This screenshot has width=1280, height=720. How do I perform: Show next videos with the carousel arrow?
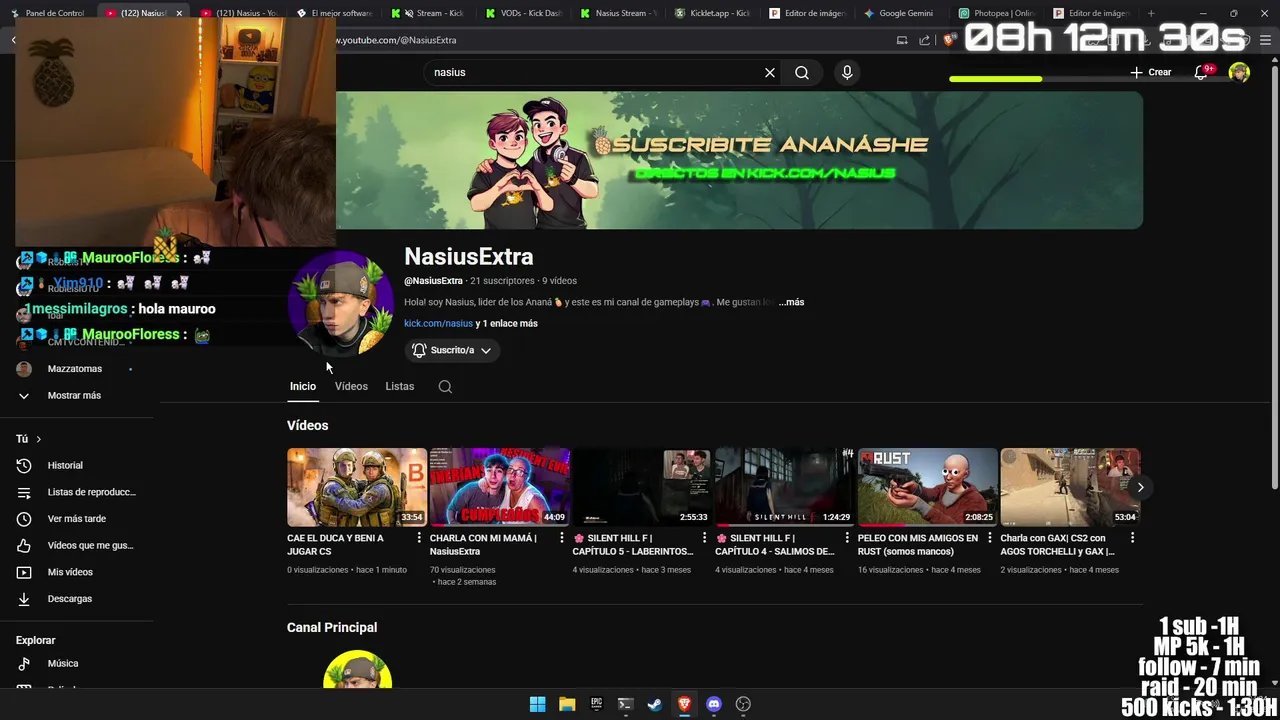[x=1140, y=487]
